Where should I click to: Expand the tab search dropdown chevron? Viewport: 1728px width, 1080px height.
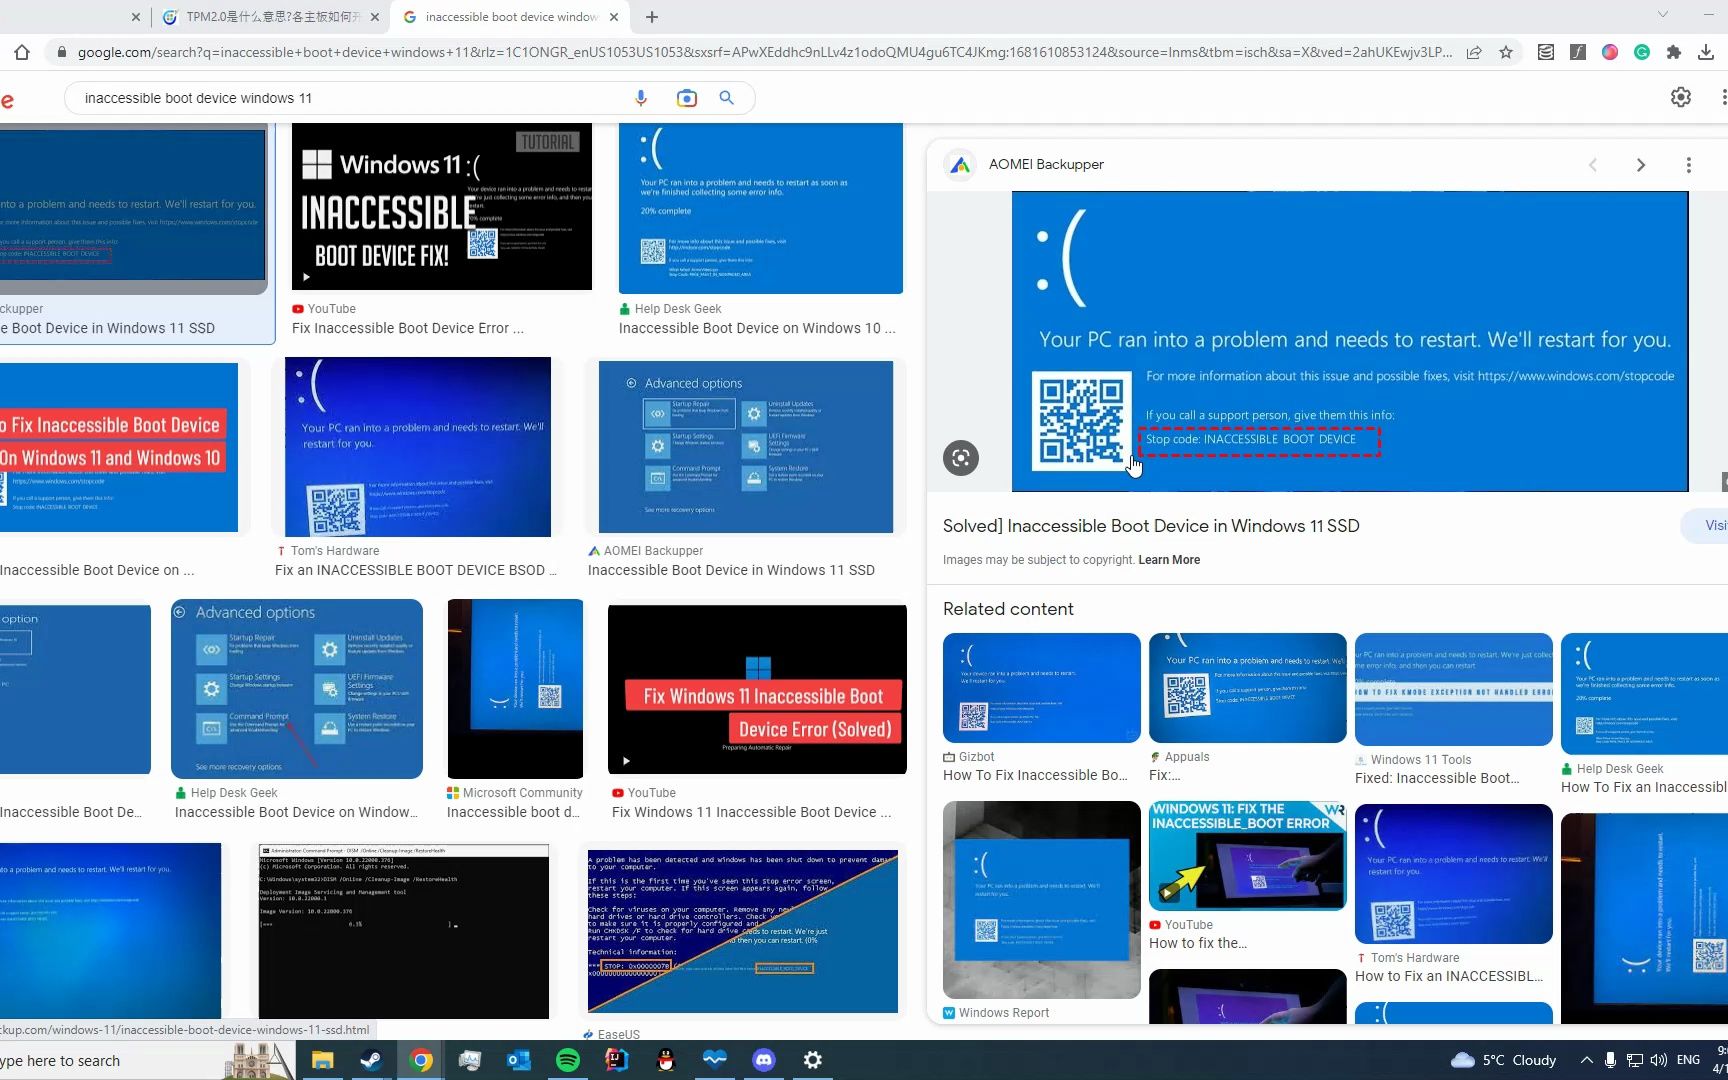coord(1663,15)
